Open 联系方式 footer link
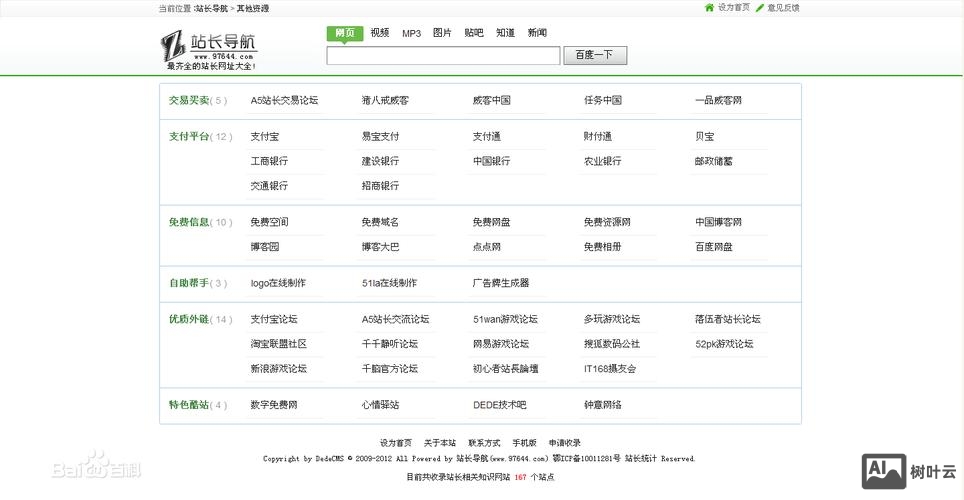 click(484, 443)
